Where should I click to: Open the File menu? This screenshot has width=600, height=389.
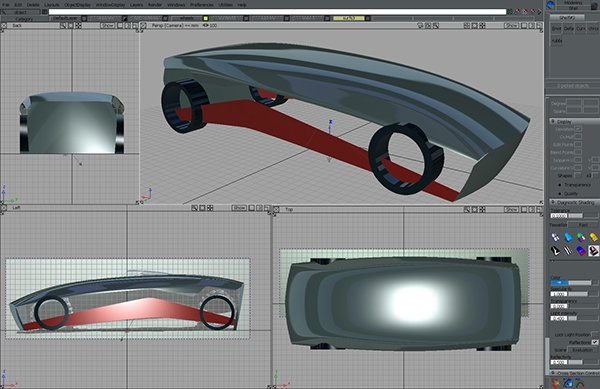[x=5, y=5]
